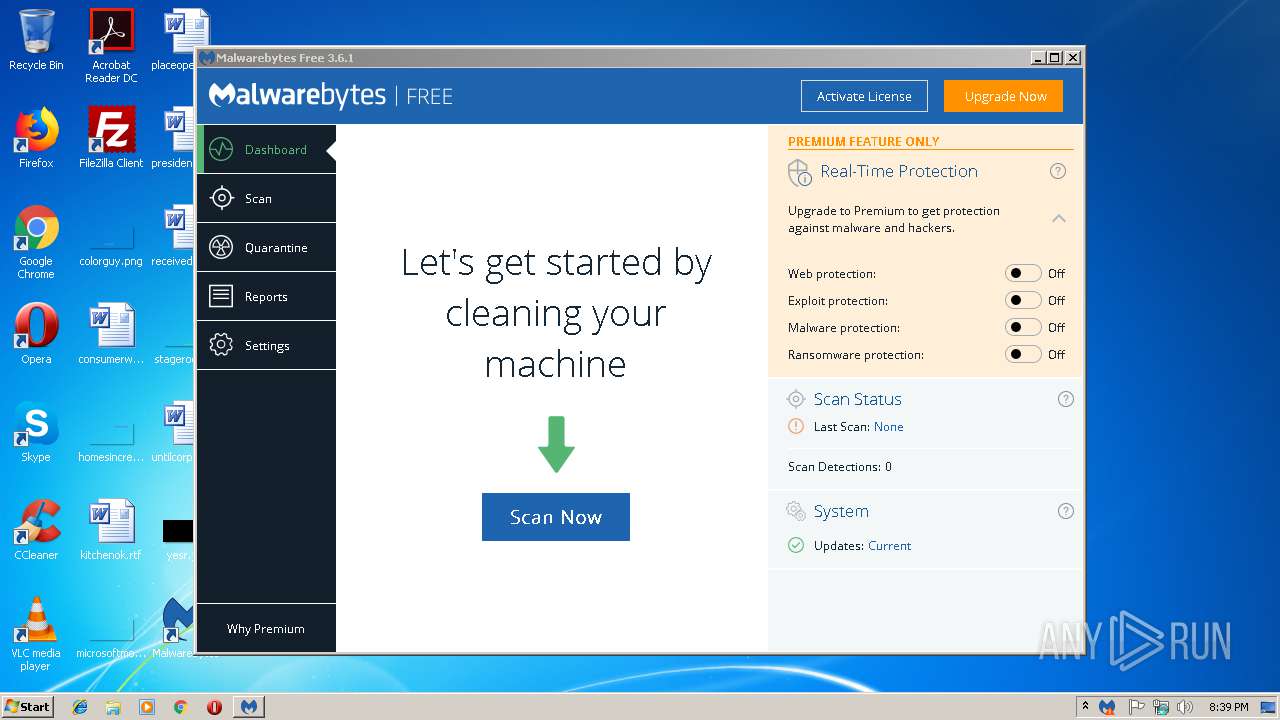Select the colorguy.png desktop file
Screen dimensions: 1280x720
111,240
